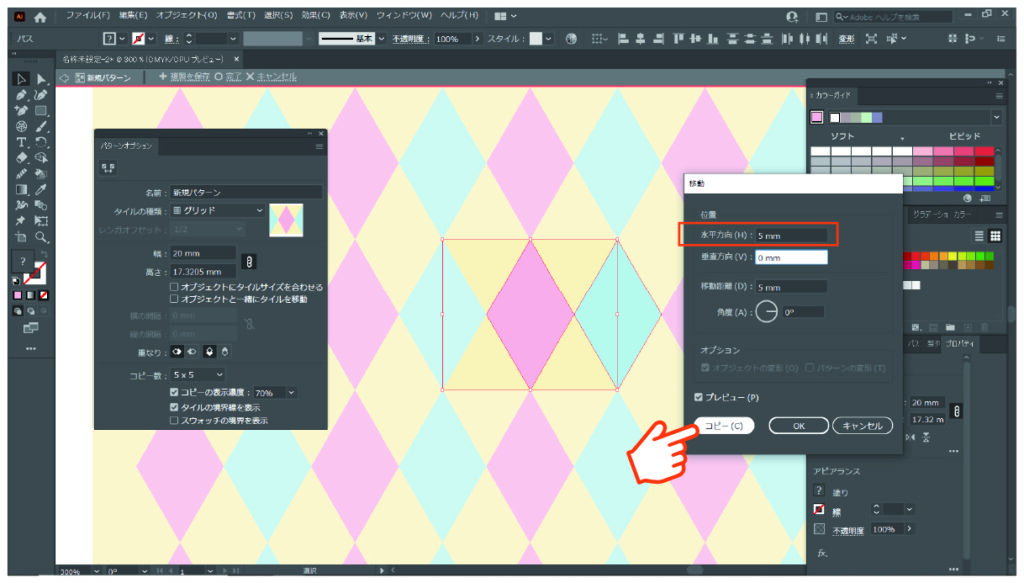The width and height of the screenshot is (1024, 583).
Task: Select top-in-front overlap toggle
Action: point(209,352)
